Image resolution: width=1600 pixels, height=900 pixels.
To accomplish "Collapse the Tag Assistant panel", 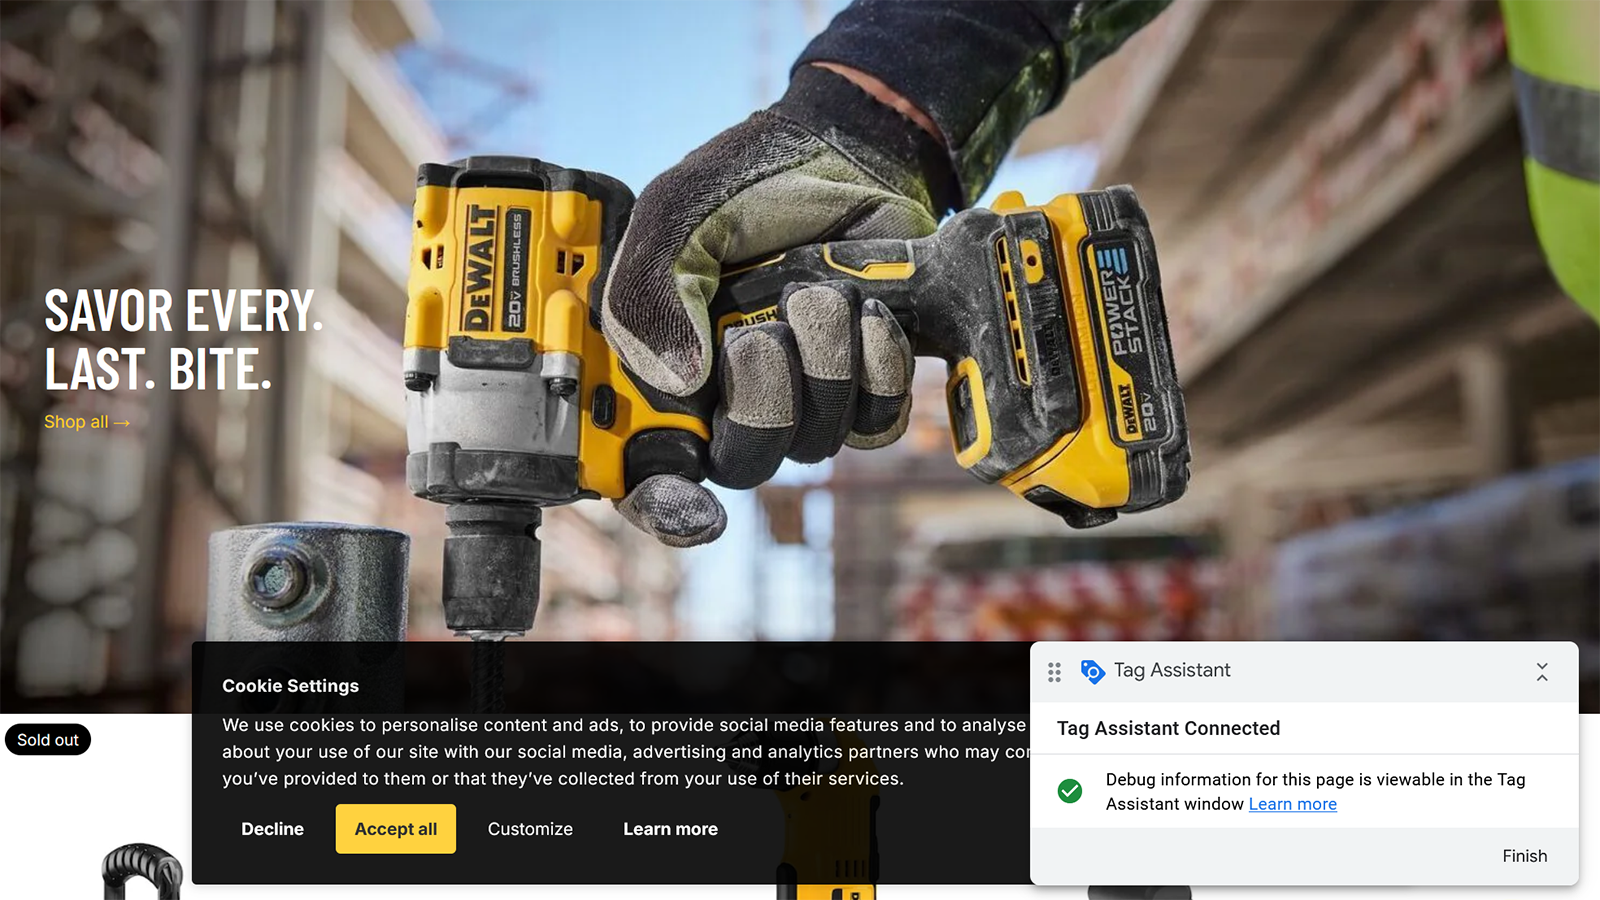I will point(1541,672).
